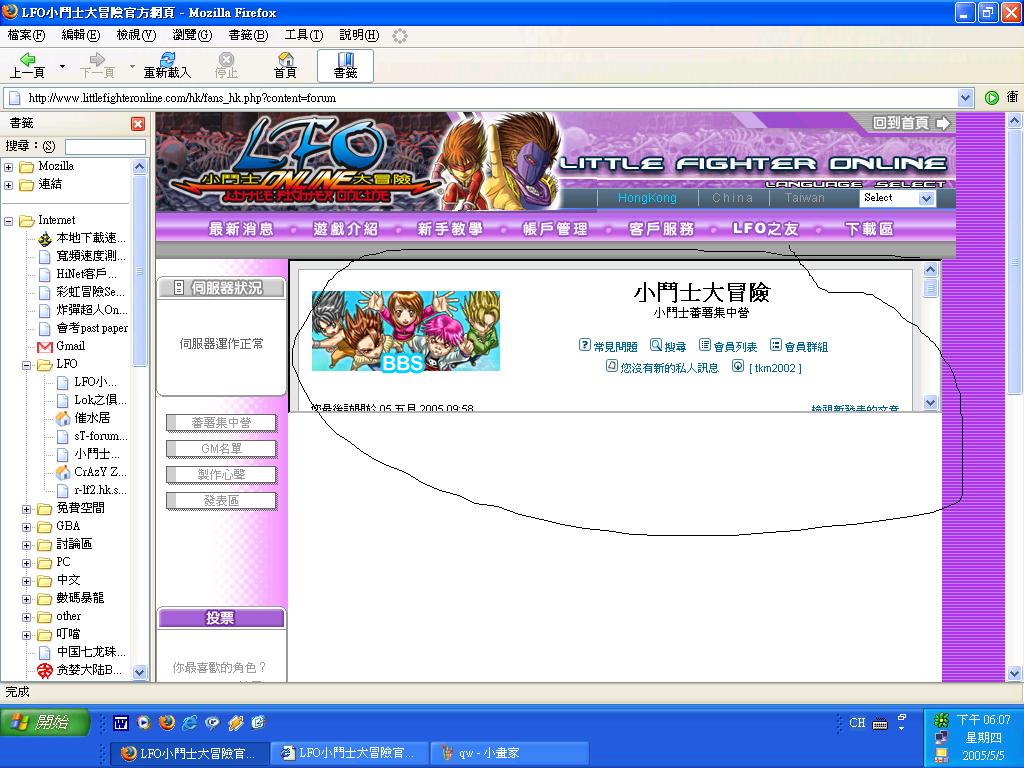Close the bookmarks sidebar with red X
This screenshot has height=768, width=1024.
pyautogui.click(x=138, y=124)
